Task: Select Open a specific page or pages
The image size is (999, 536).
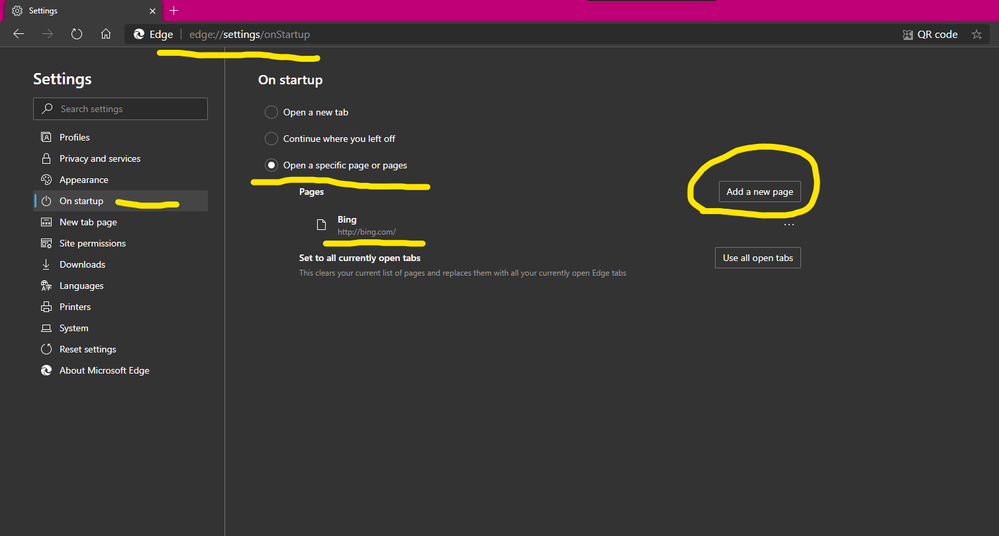Action: (x=271, y=165)
